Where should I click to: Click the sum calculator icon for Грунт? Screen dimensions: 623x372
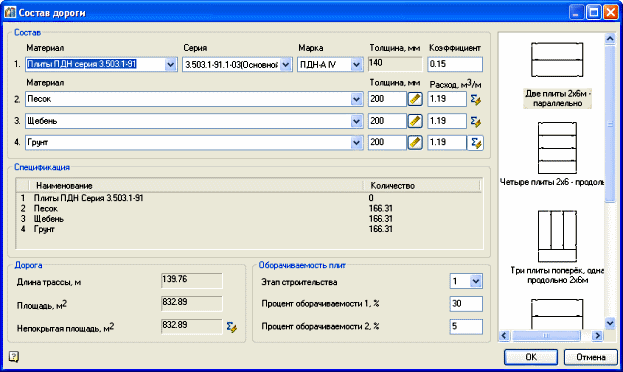click(x=476, y=142)
